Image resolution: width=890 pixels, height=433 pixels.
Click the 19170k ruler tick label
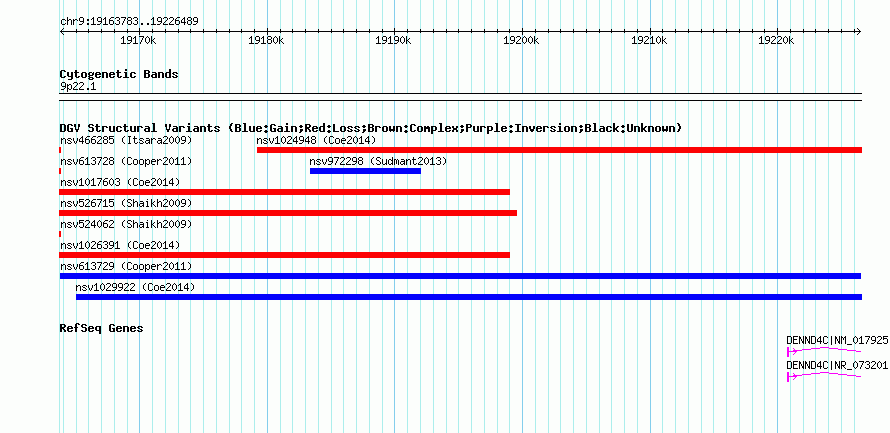point(138,41)
